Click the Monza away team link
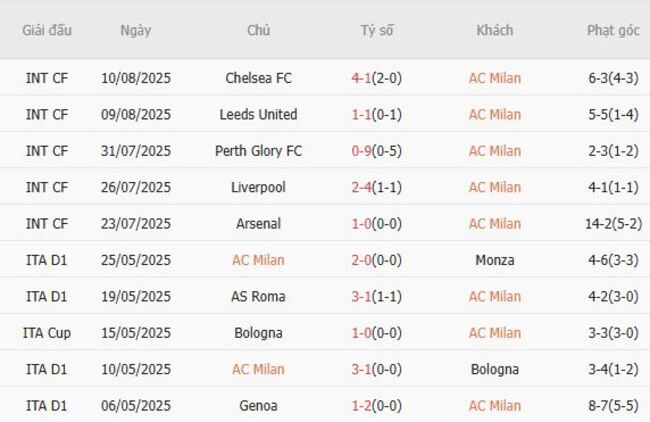The height and width of the screenshot is (422, 650). tap(495, 260)
